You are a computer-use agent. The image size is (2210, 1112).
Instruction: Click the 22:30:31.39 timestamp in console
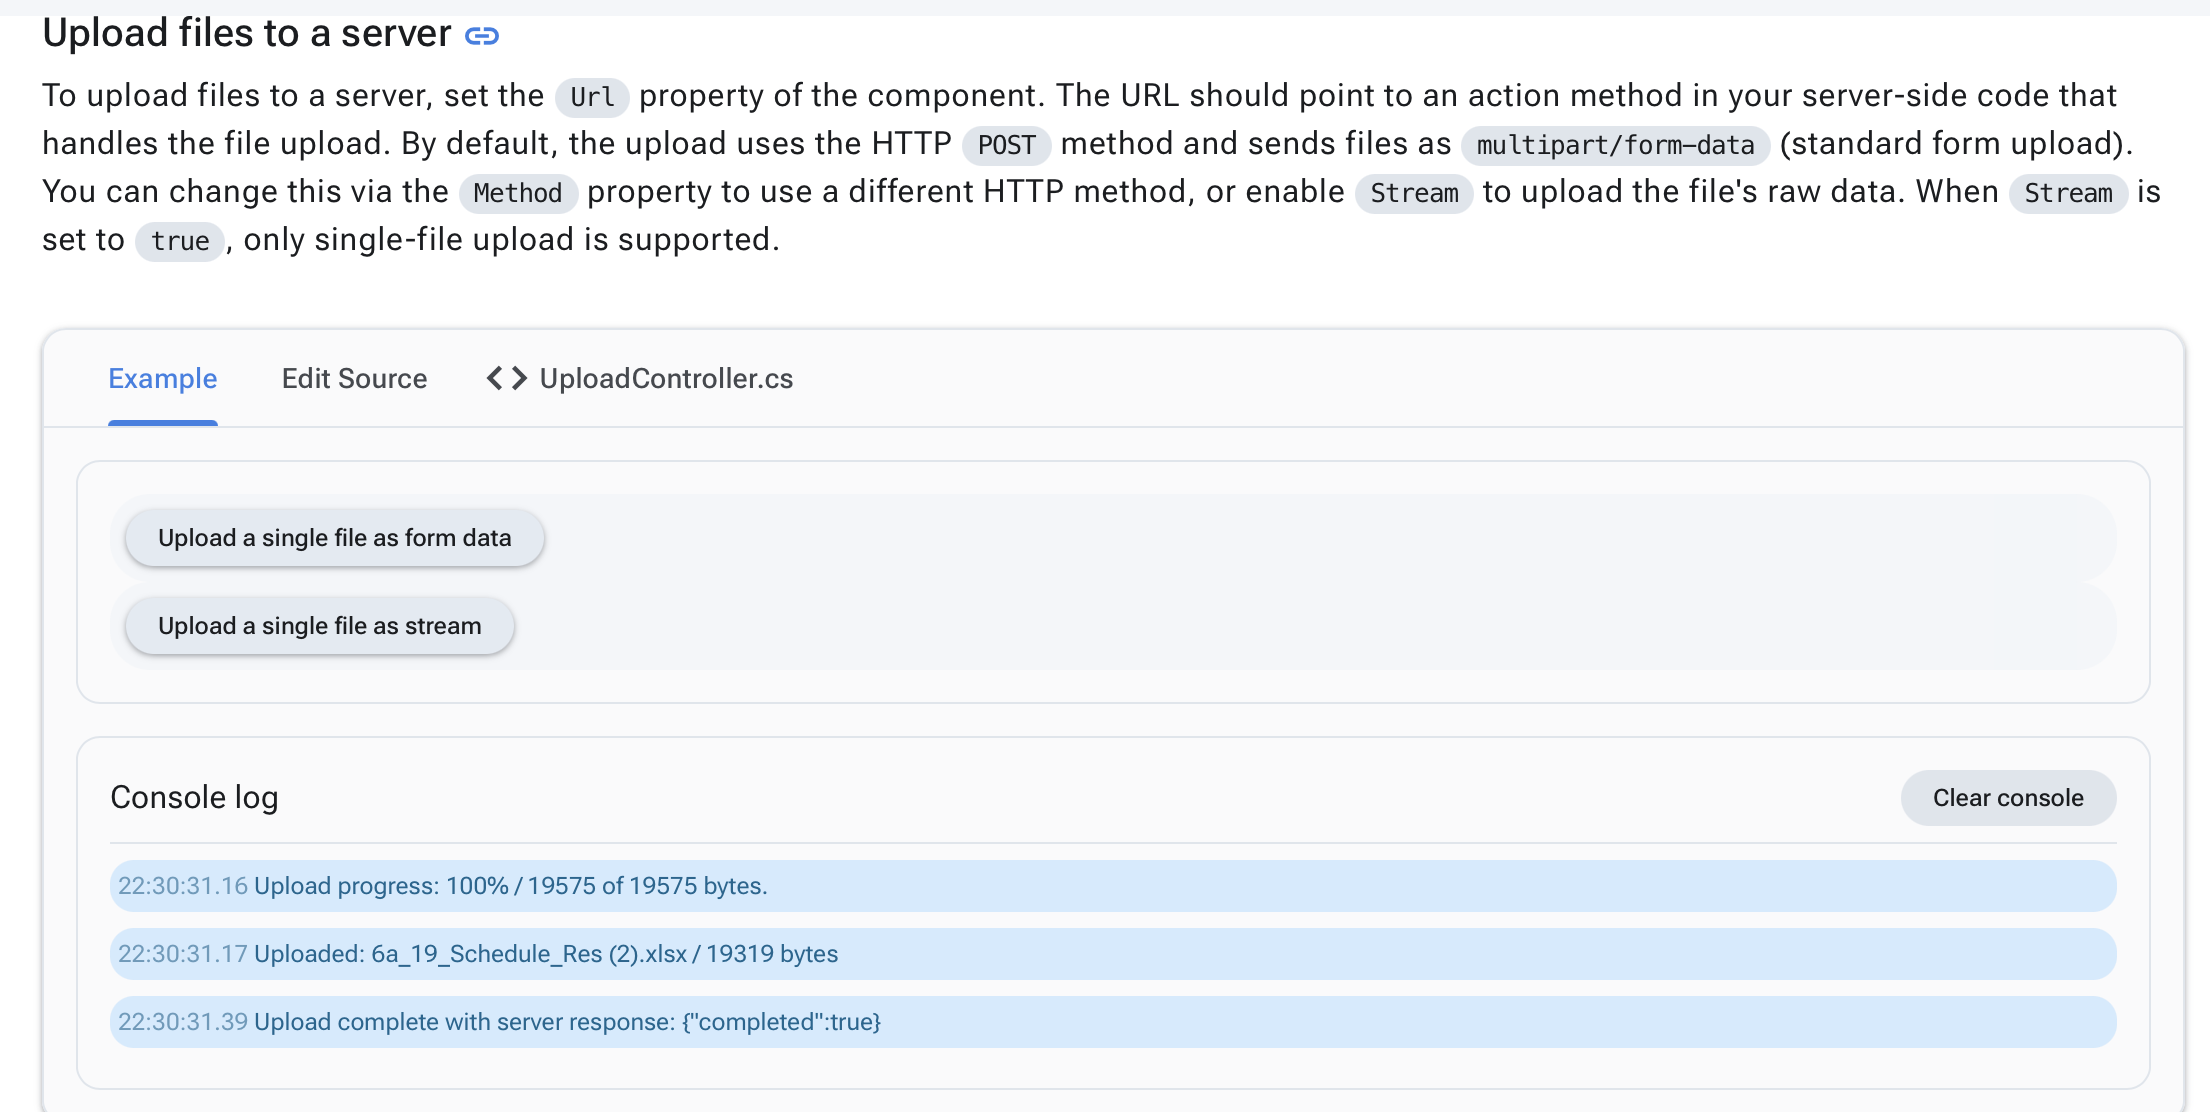click(183, 1022)
